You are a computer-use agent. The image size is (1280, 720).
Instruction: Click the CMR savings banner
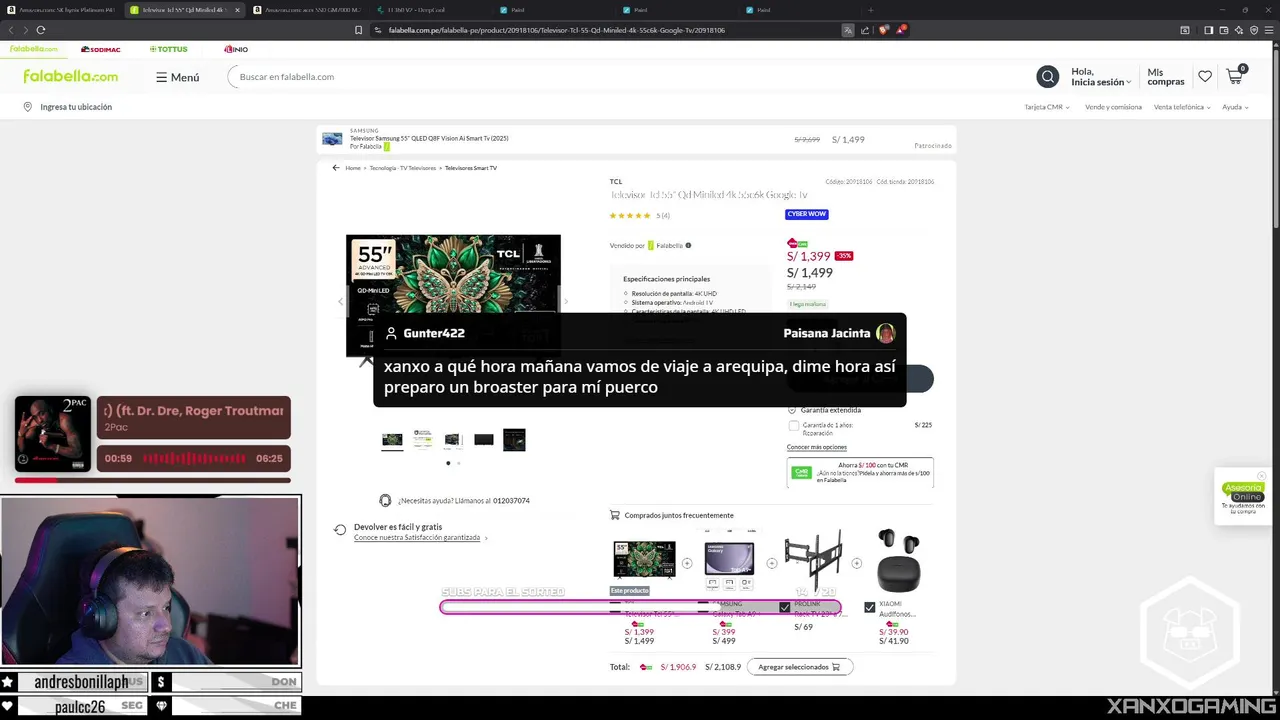coord(860,473)
